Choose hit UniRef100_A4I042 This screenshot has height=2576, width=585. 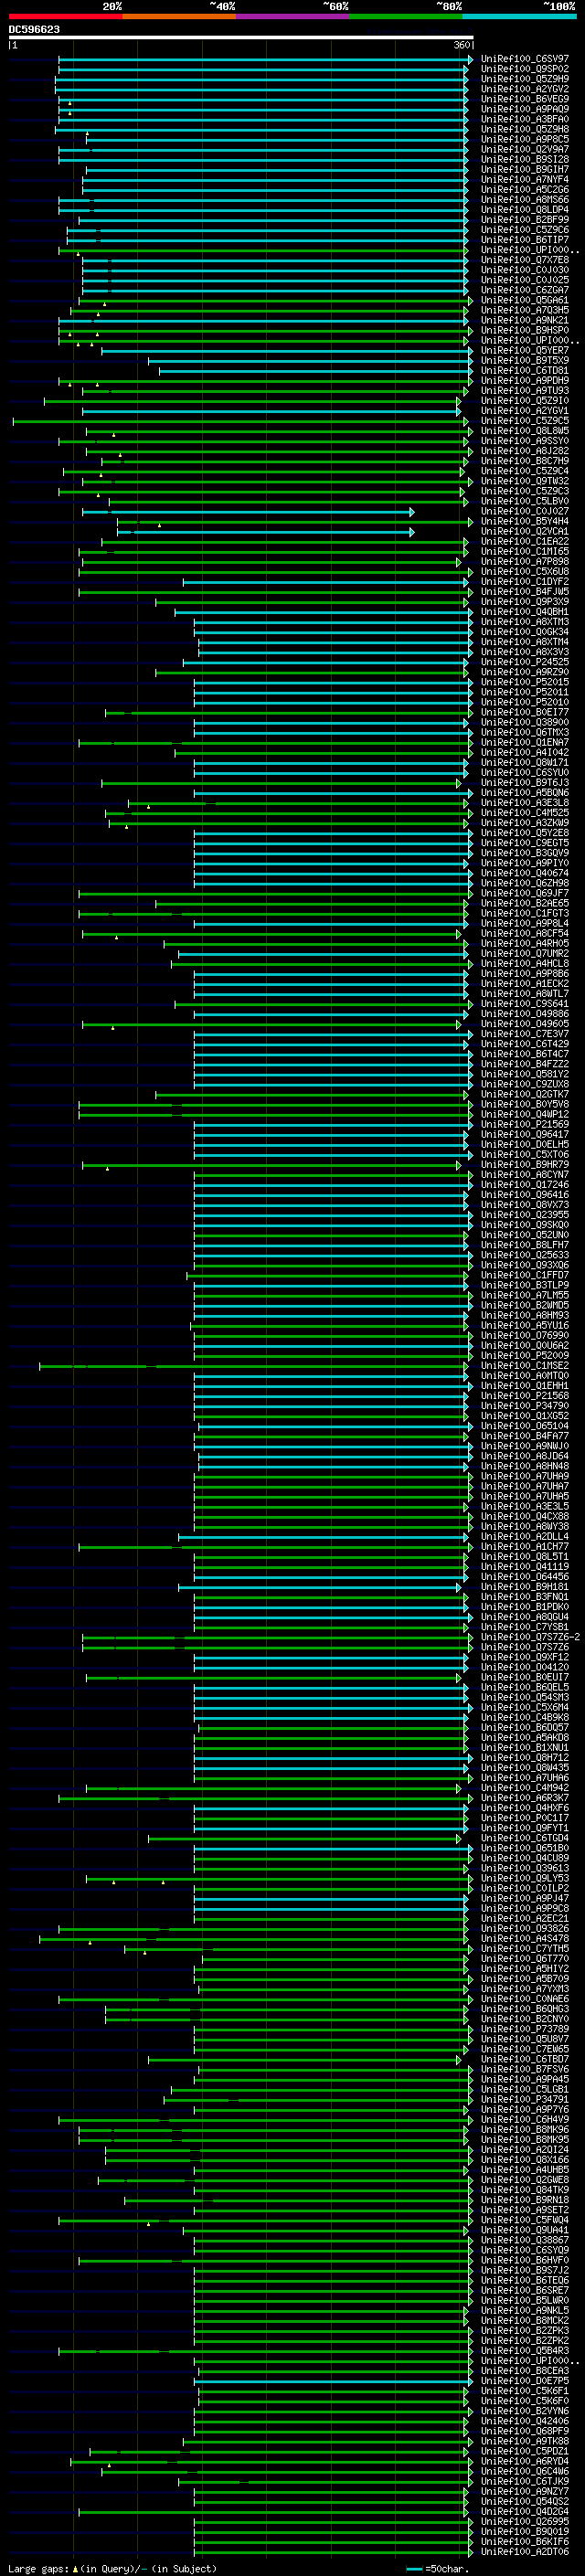(525, 753)
